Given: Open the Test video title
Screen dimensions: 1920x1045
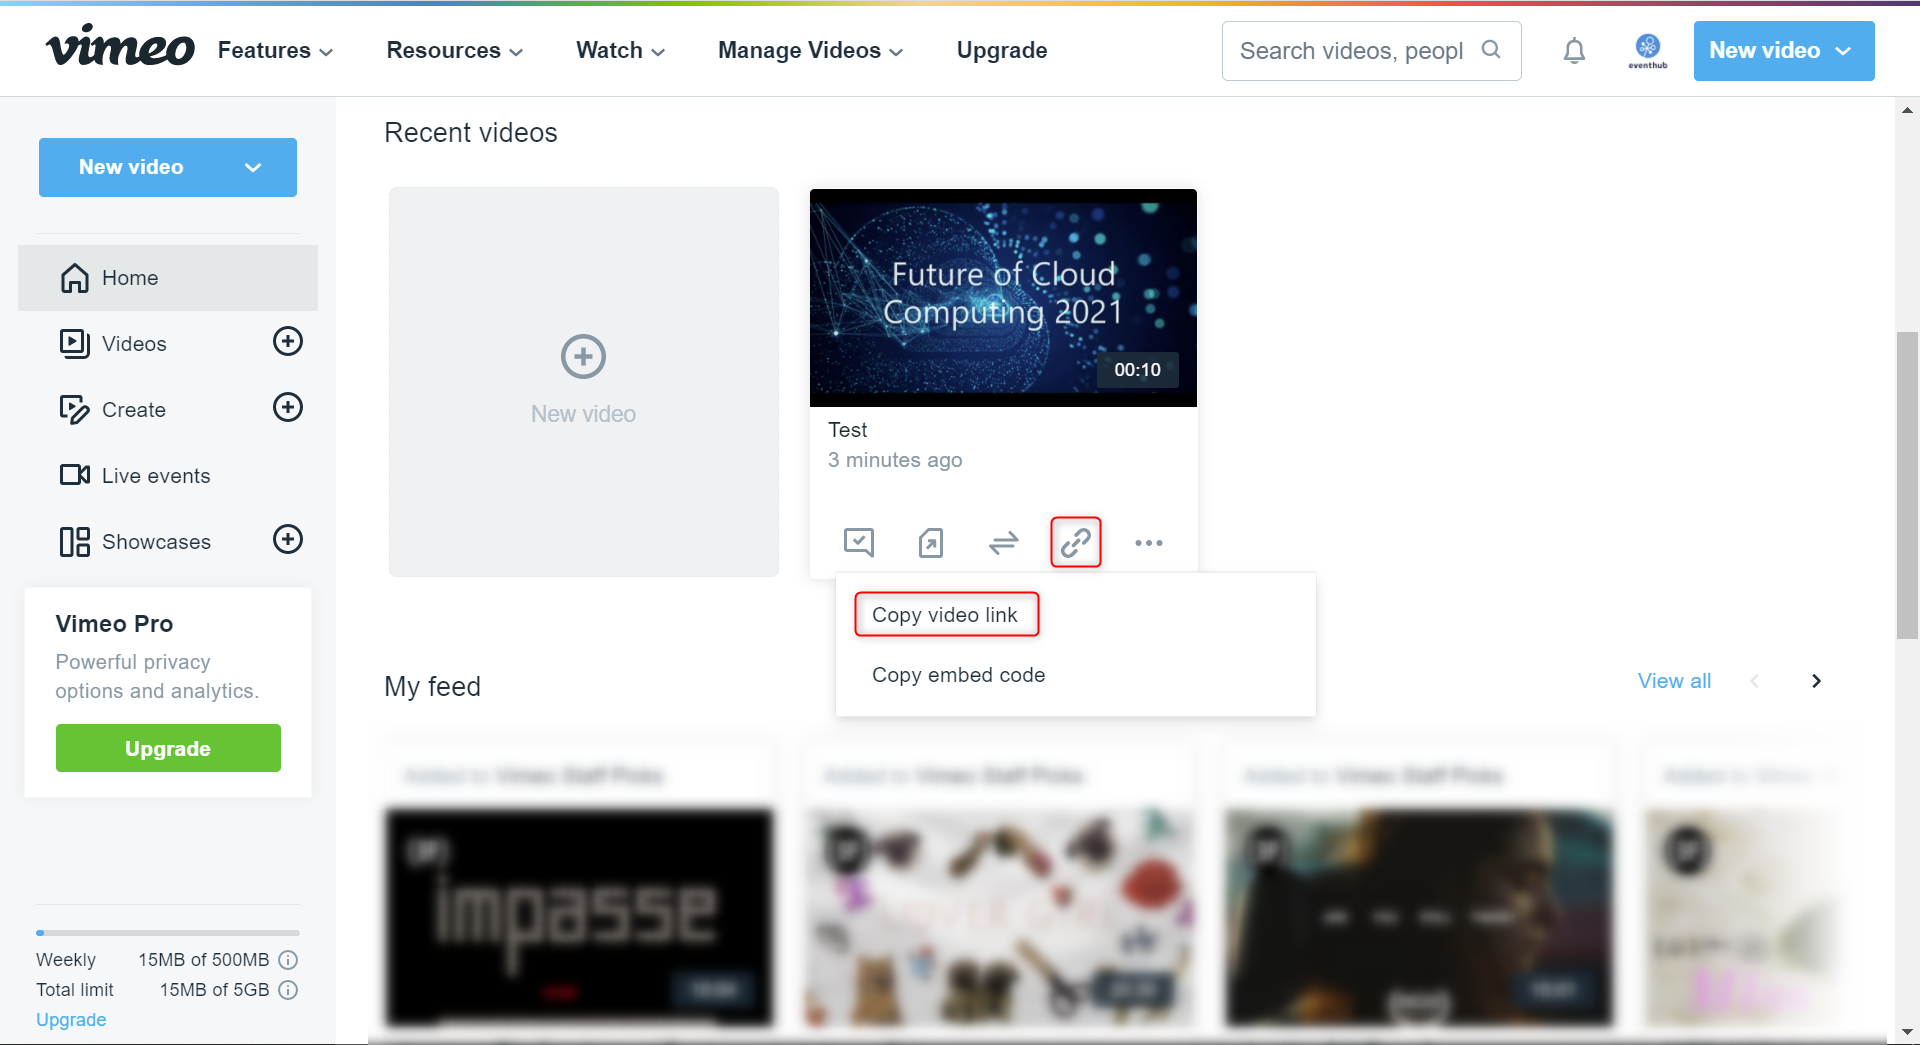Looking at the screenshot, I should coord(848,430).
